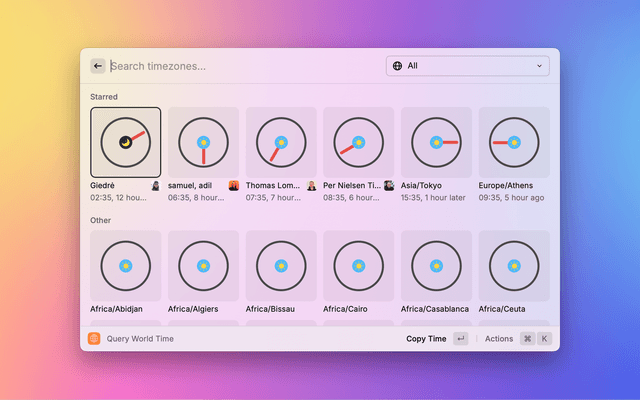
Task: Expand dropdown using the chevron arrow
Action: pyautogui.click(x=540, y=66)
